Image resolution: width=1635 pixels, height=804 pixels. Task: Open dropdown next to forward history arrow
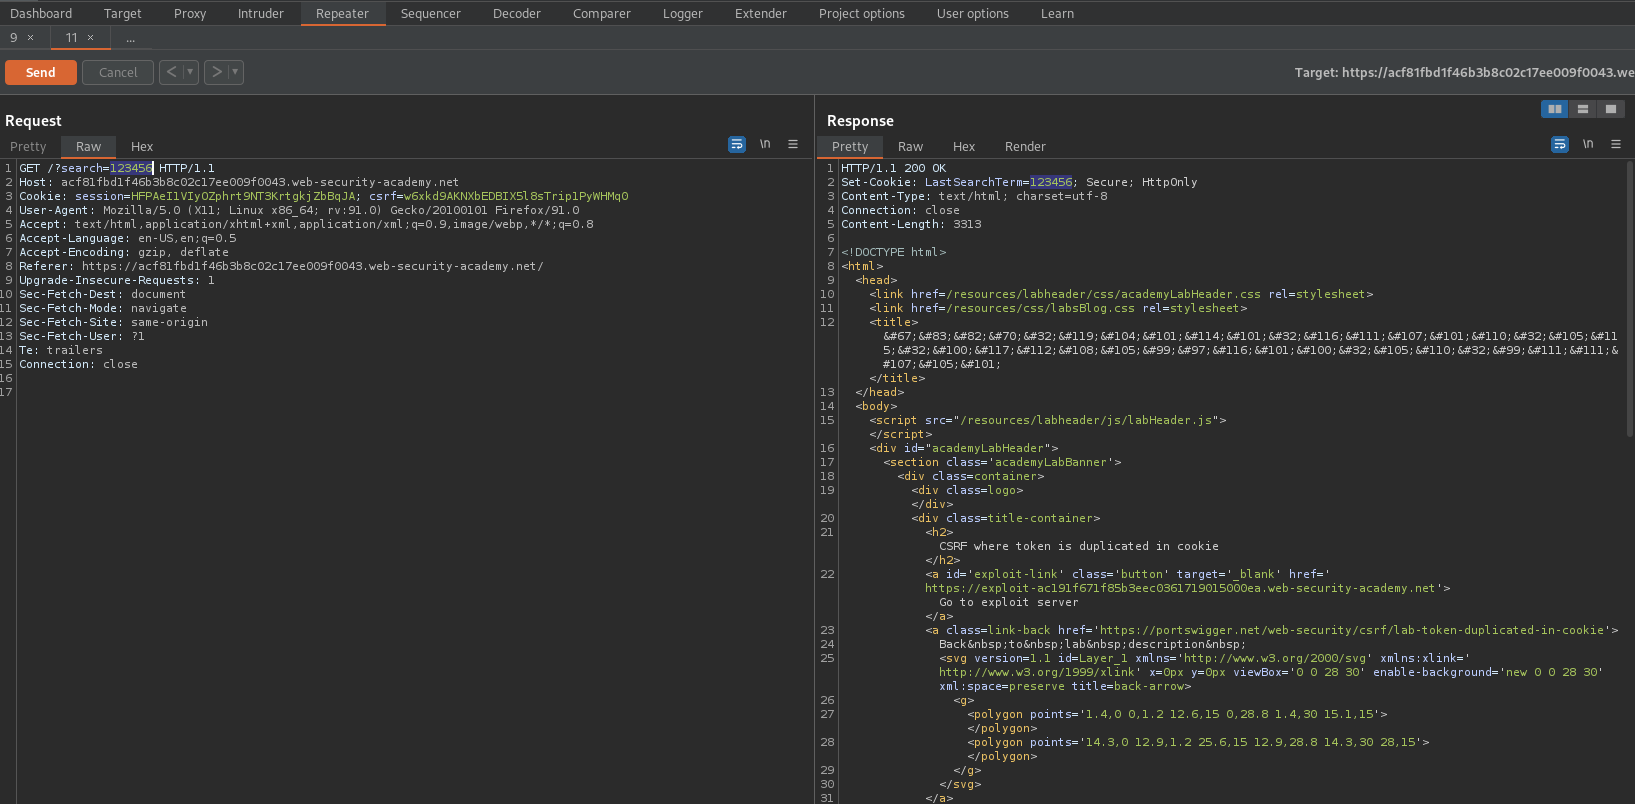click(x=235, y=72)
